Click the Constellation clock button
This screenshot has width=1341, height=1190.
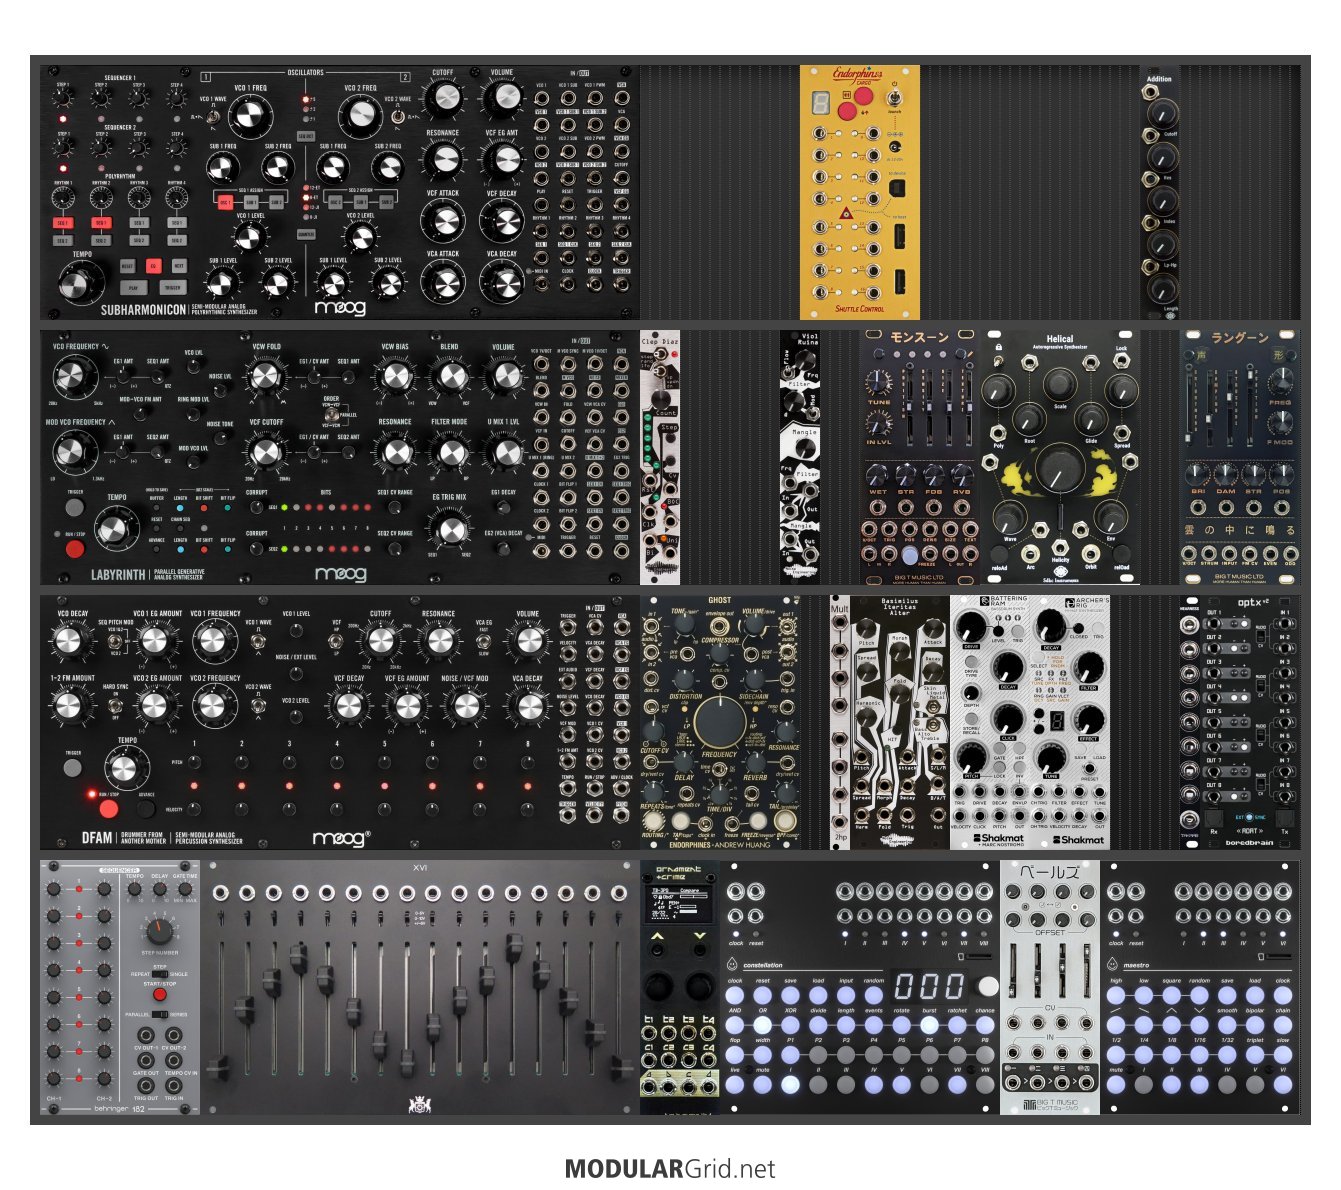pyautogui.click(x=735, y=995)
